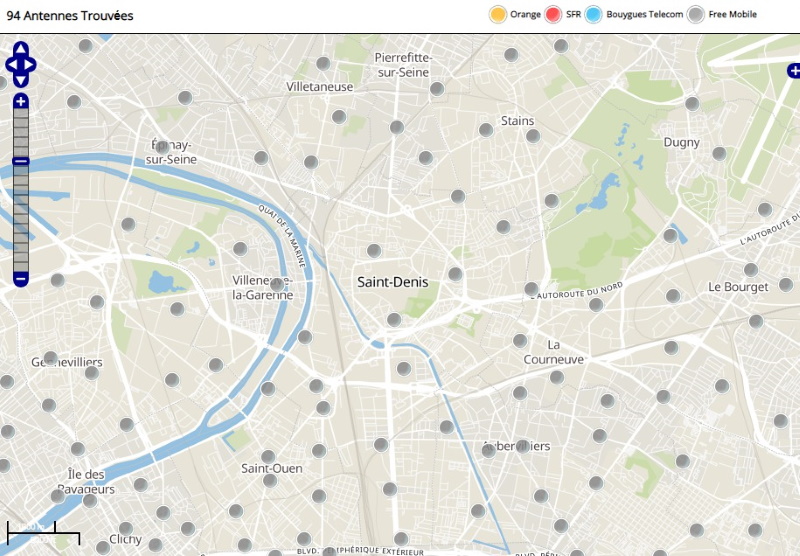Screen dimensions: 800x556
Task: Select the antenna marker on the Épinay-sur-Seine label
Action: pyautogui.click(x=162, y=147)
